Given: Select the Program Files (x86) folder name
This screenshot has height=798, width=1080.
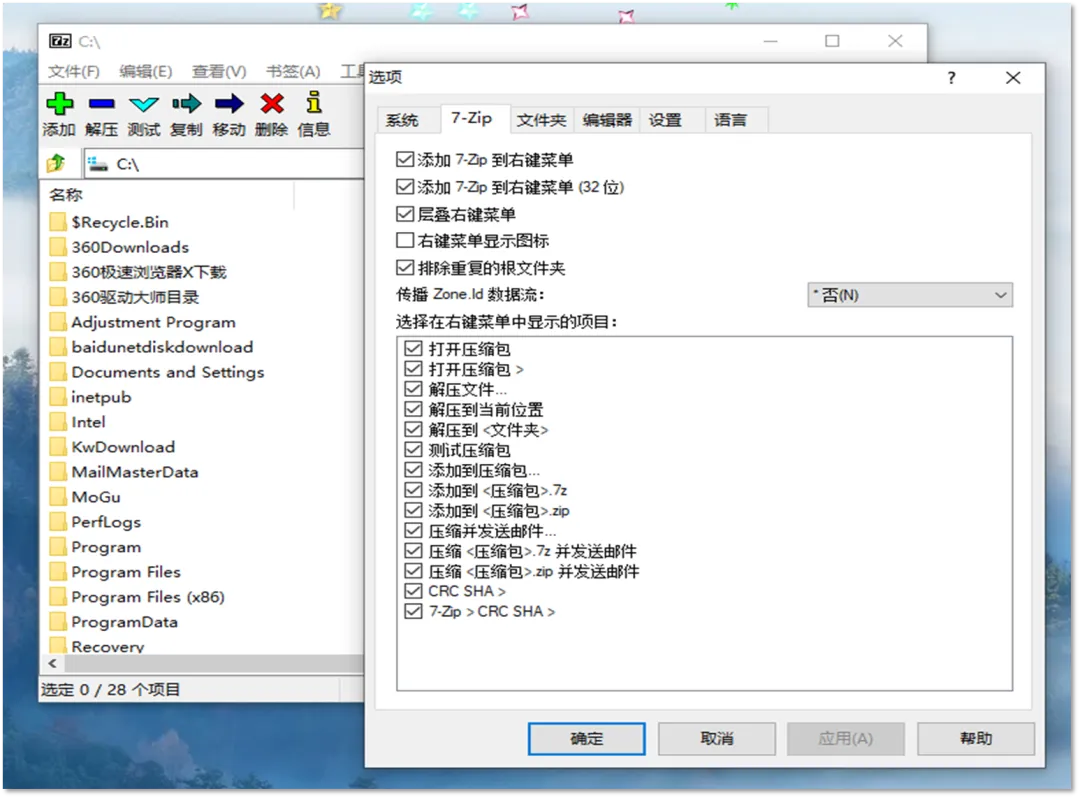Looking at the screenshot, I should point(148,597).
